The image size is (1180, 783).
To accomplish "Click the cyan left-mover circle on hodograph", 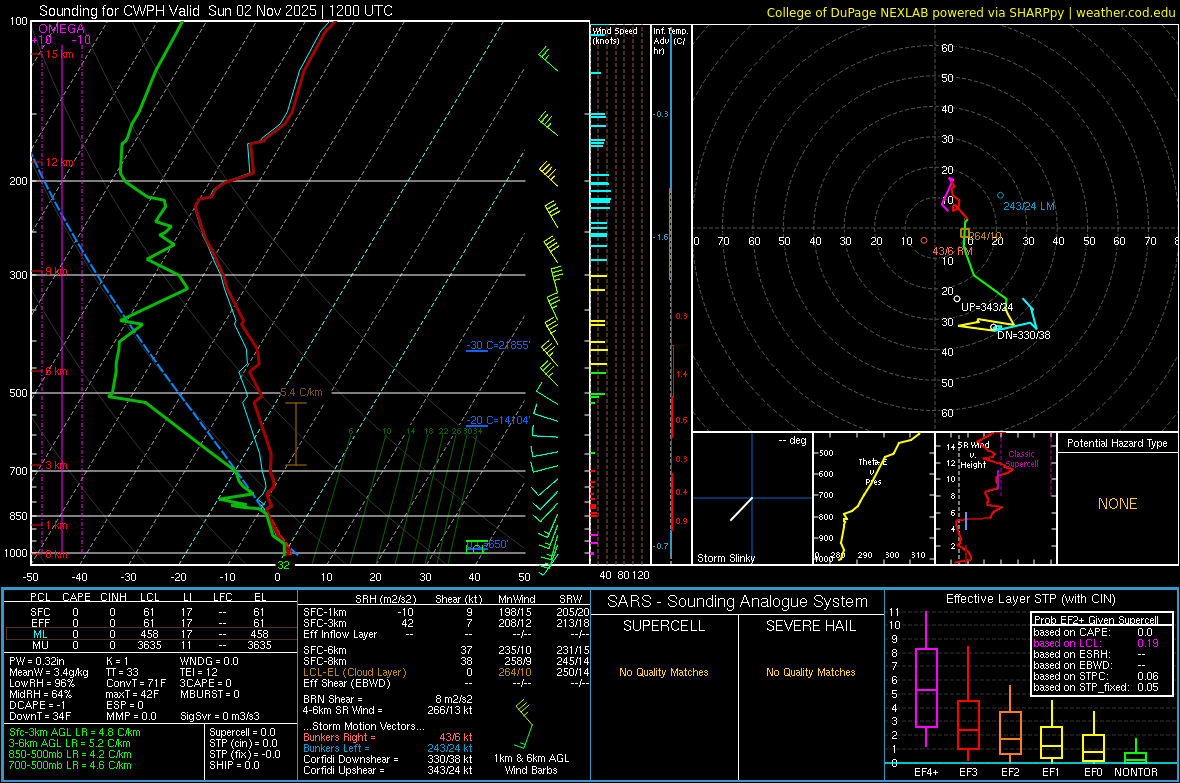I will pyautogui.click(x=1000, y=196).
